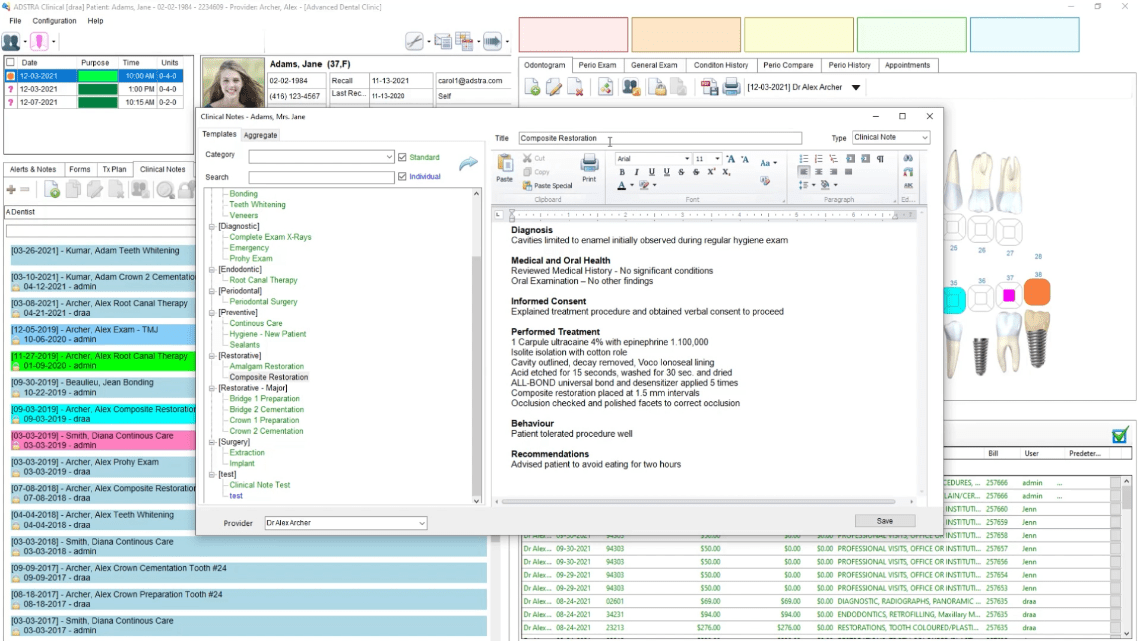The image size is (1140, 641).
Task: Click the delete document icon in Odontogram toolbar
Action: pos(575,88)
